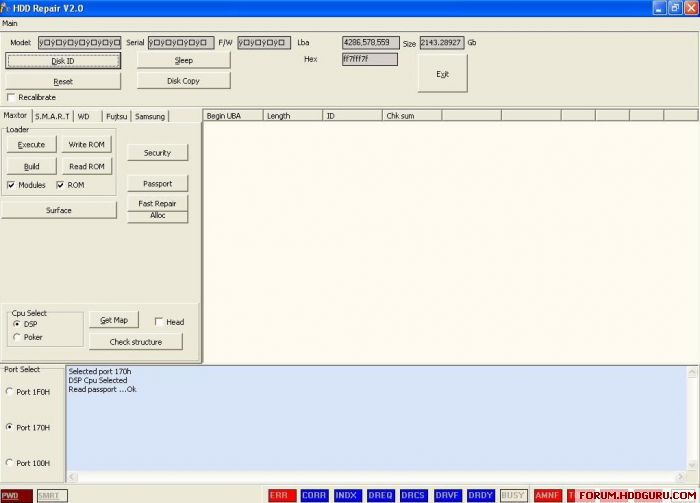
Task: Click the Exit button
Action: (442, 74)
